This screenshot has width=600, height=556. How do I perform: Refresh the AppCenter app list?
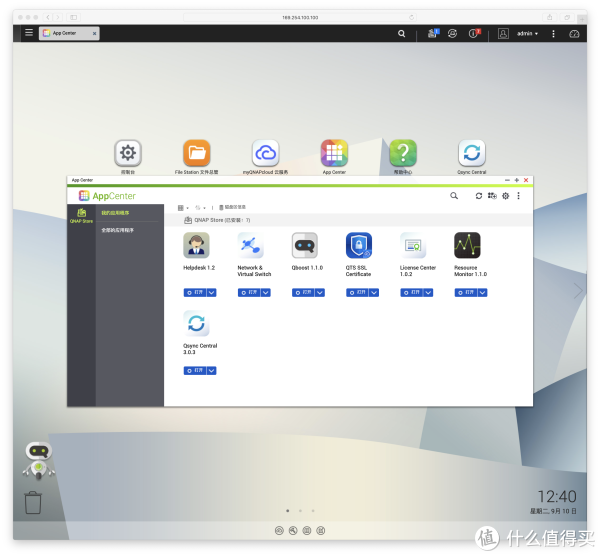[x=478, y=196]
